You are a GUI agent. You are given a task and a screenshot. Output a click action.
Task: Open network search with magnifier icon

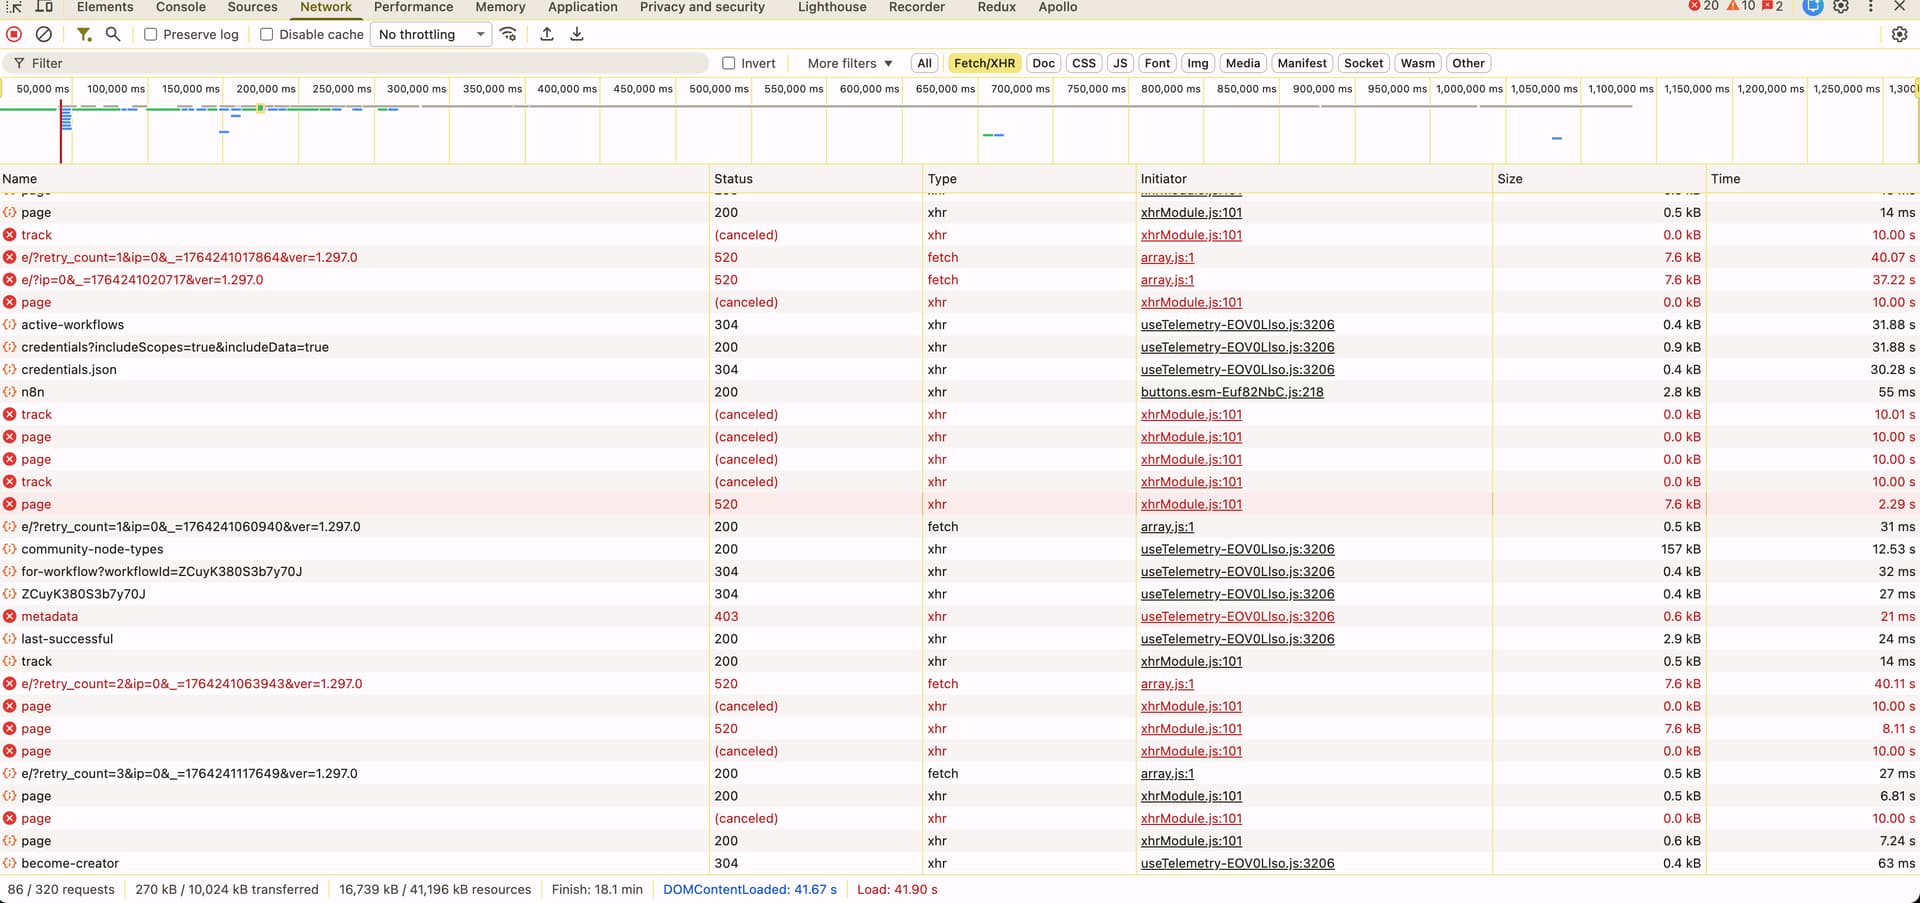click(113, 34)
